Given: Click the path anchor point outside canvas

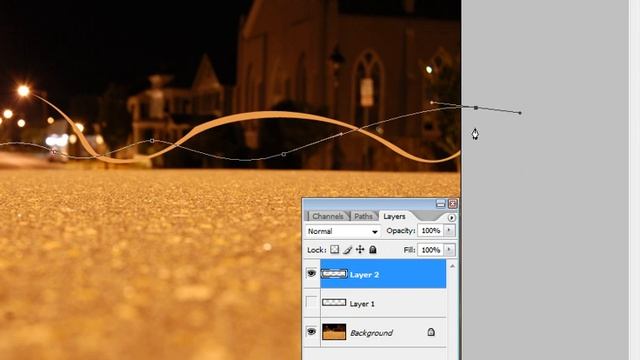Looking at the screenshot, I should [x=476, y=108].
